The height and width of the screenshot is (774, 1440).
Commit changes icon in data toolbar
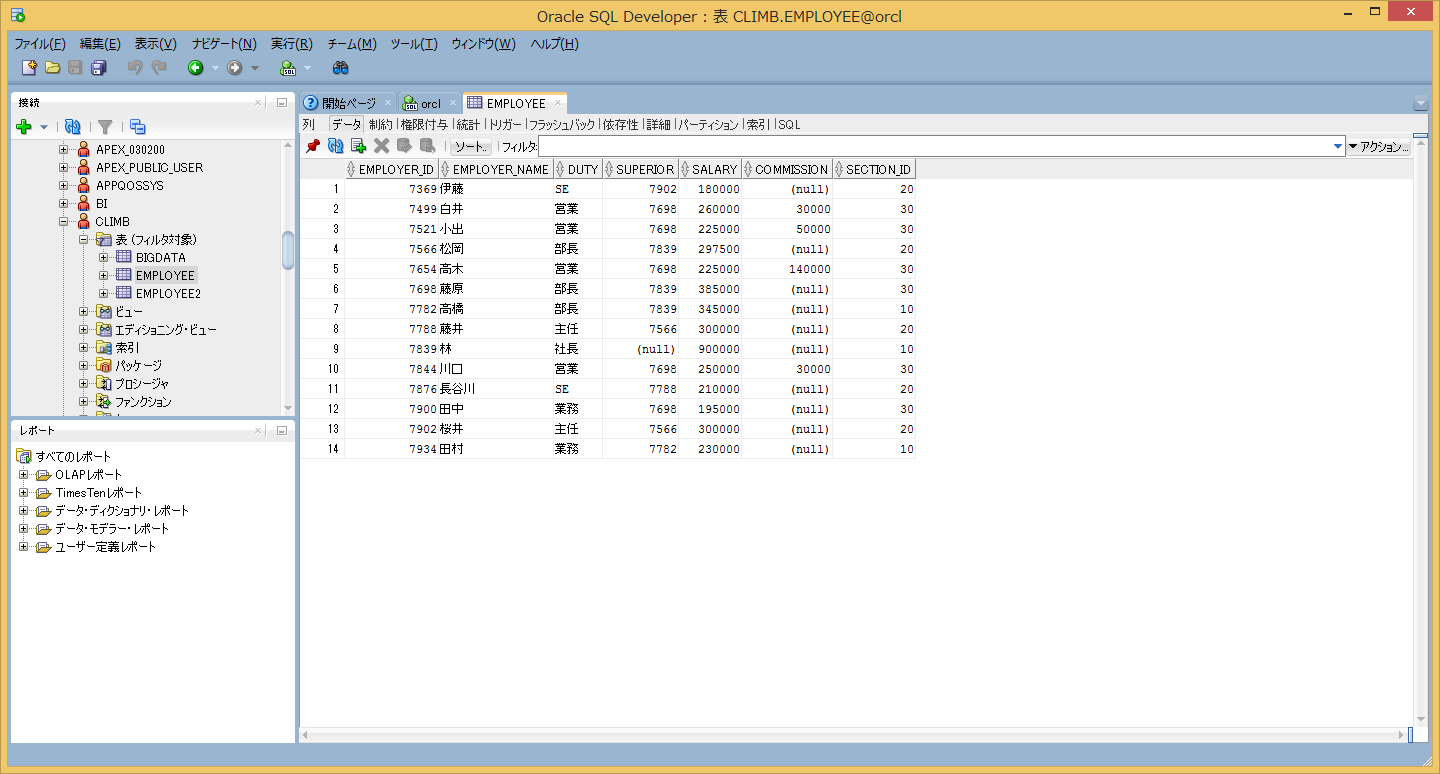tap(405, 146)
